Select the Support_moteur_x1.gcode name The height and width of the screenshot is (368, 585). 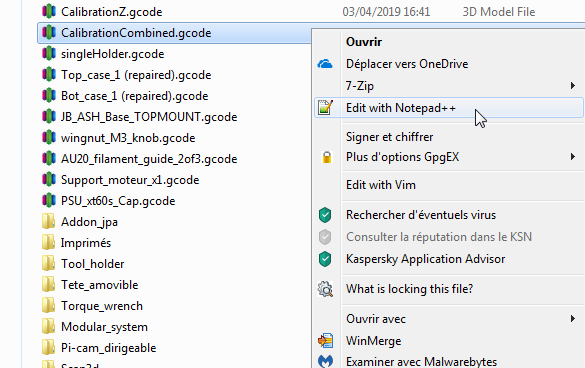130,180
